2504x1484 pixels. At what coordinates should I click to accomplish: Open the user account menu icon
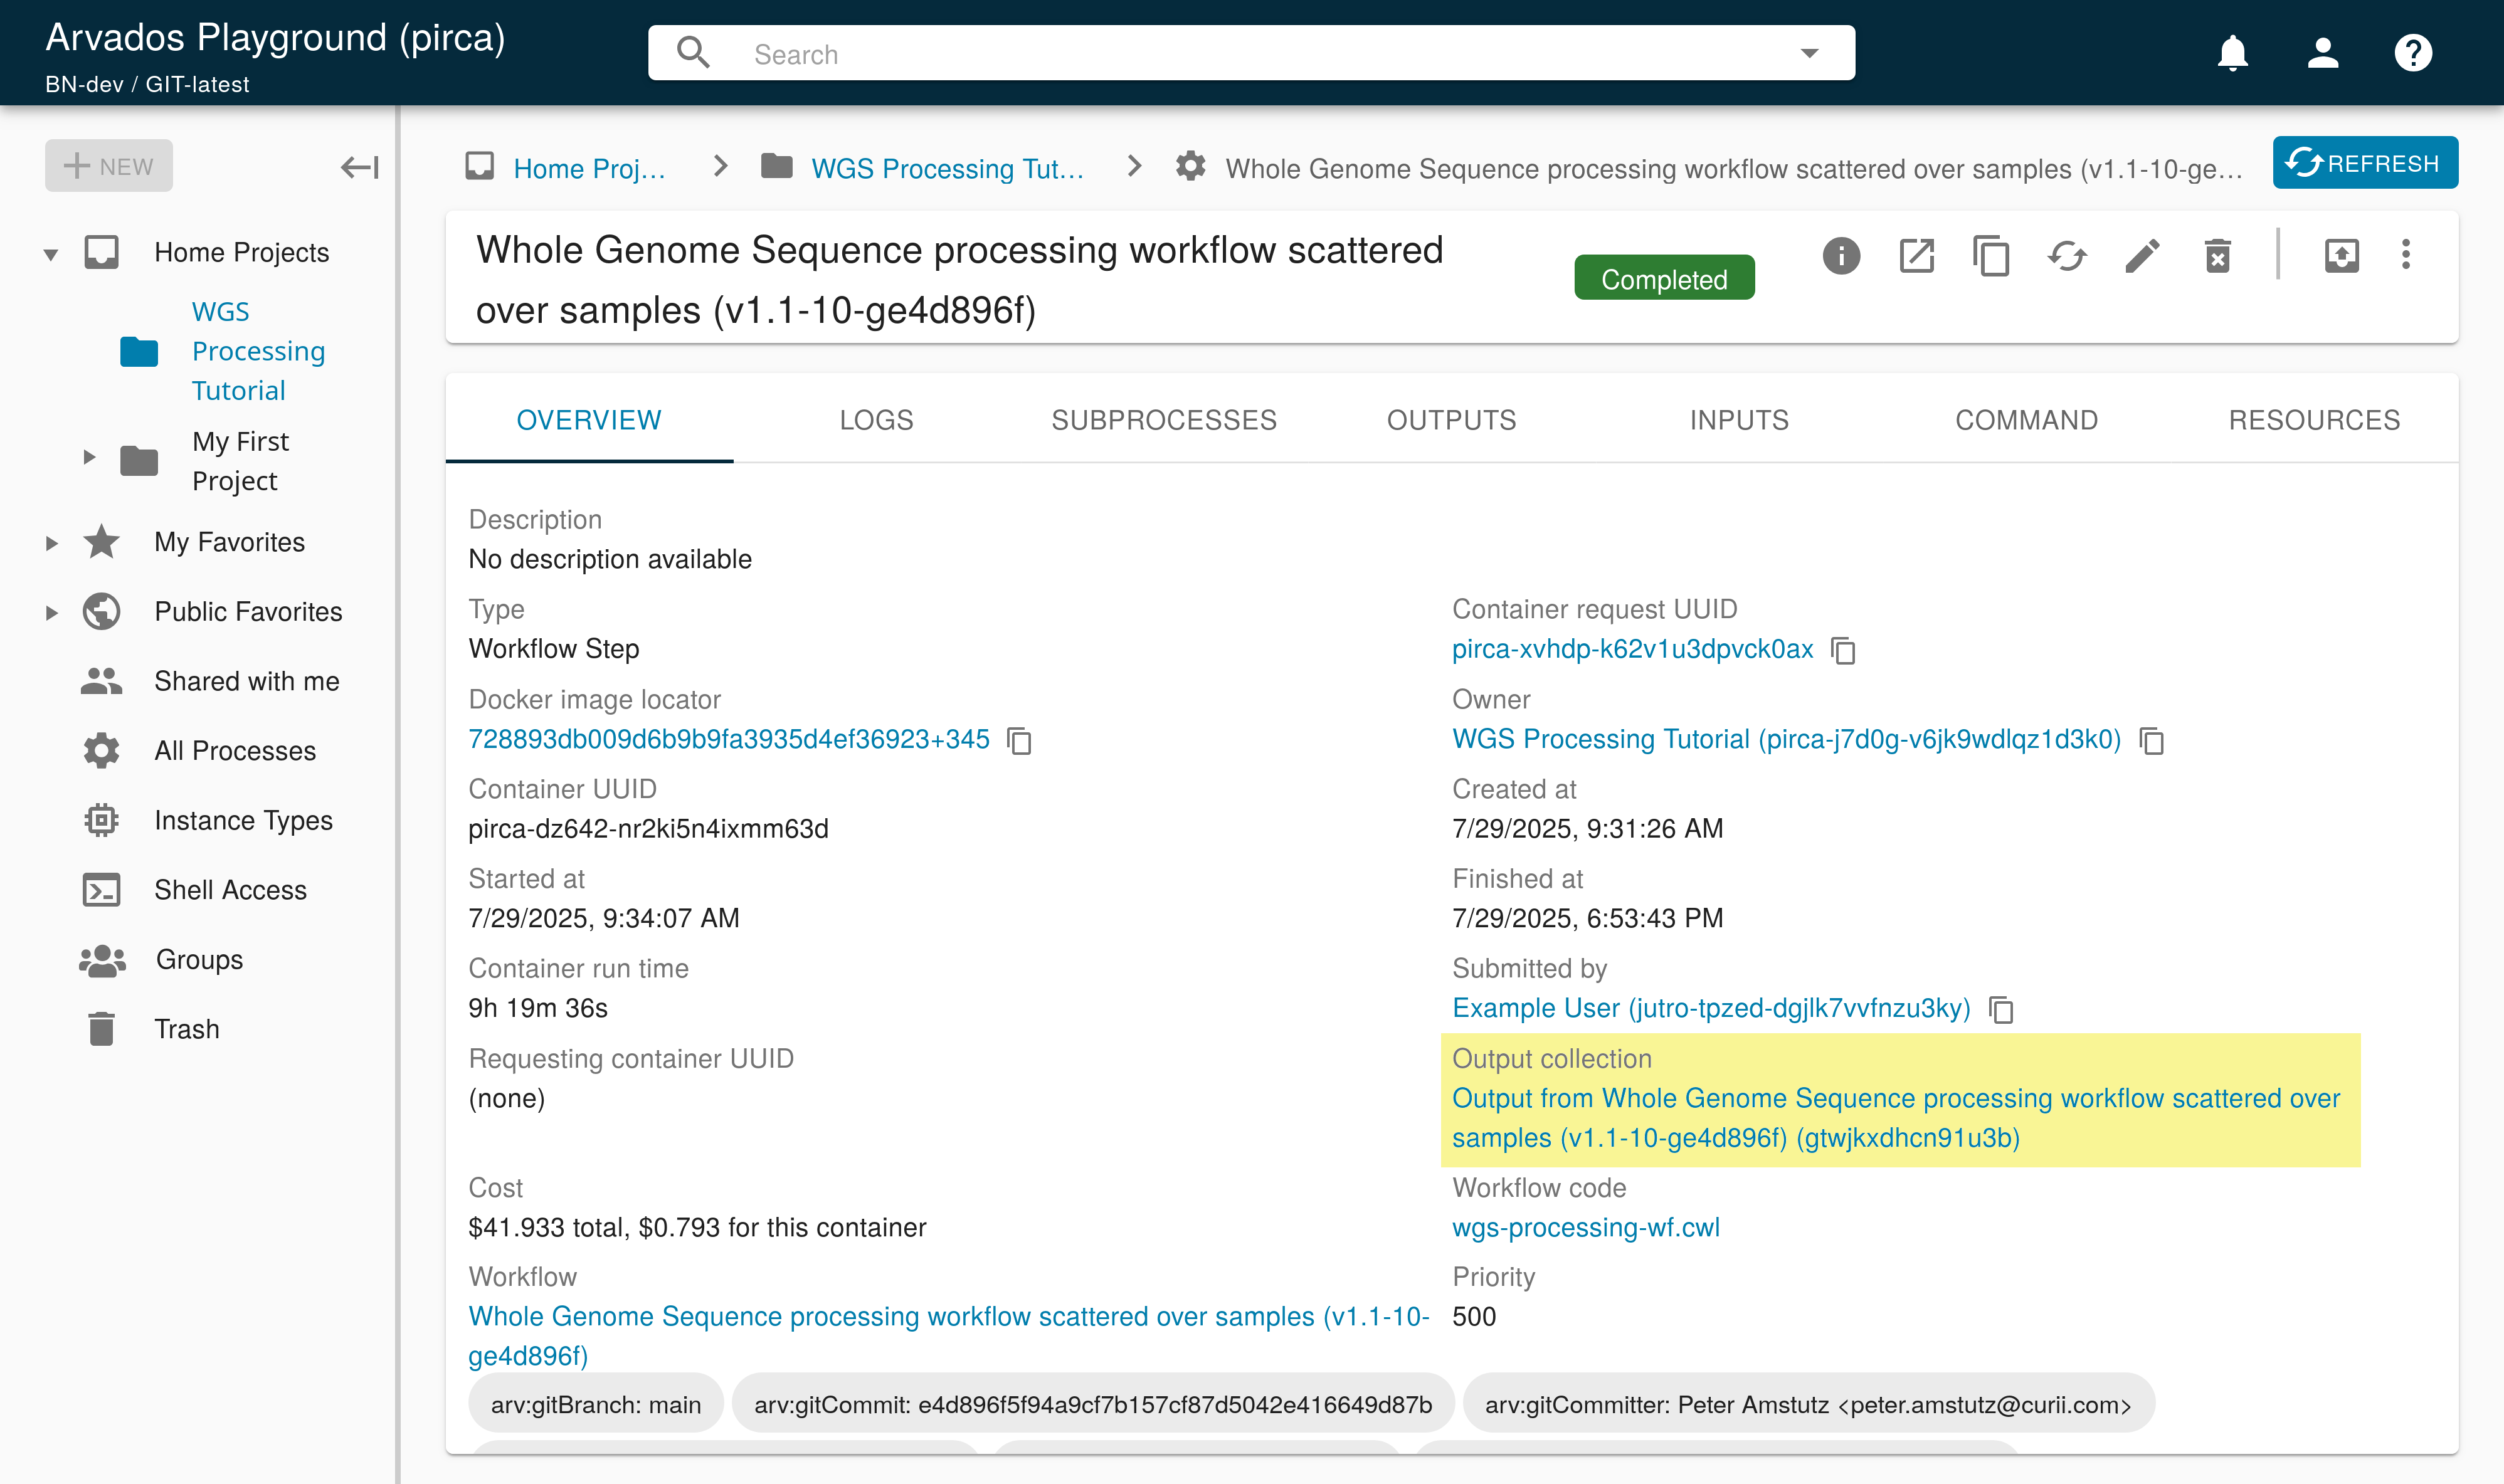2323,53
